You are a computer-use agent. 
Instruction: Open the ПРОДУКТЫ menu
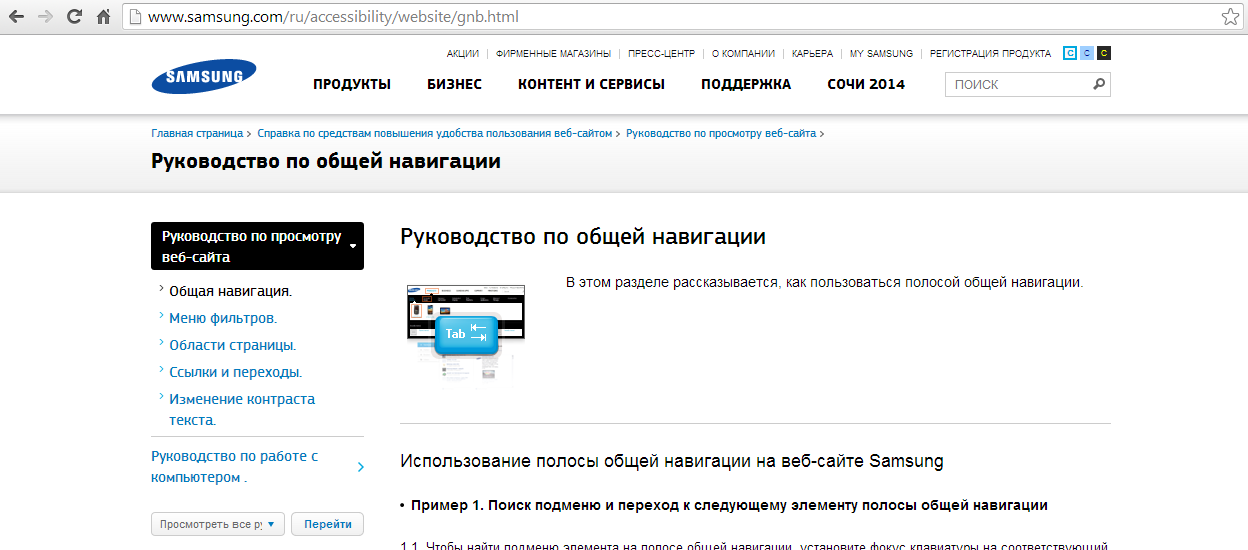click(352, 84)
